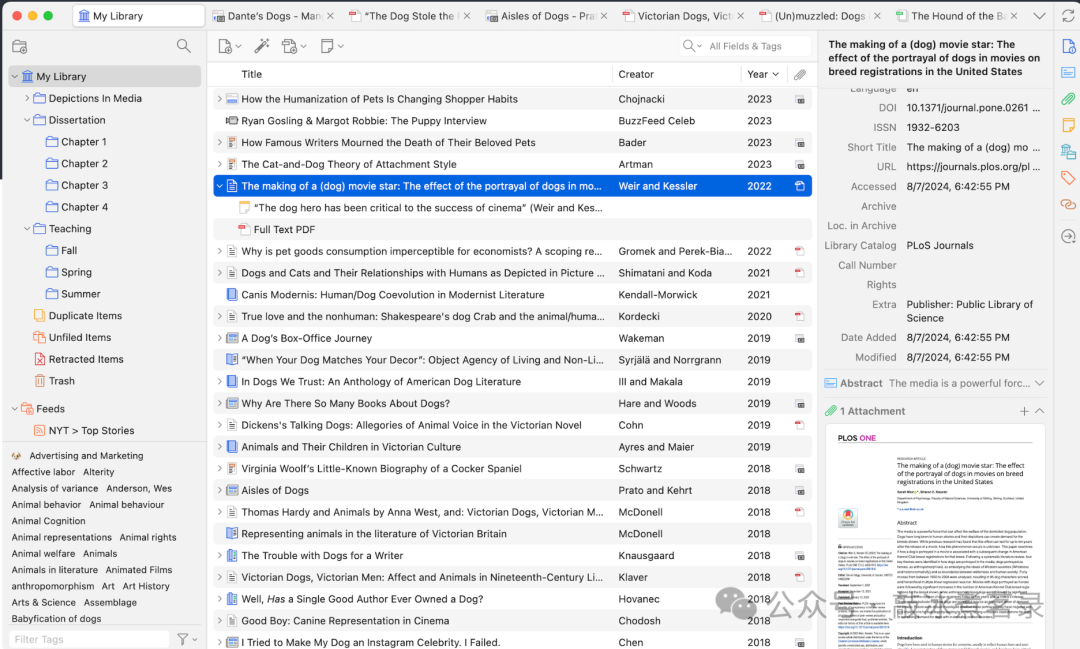Filter by the Animal Cognition tag
Image resolution: width=1080 pixels, height=649 pixels.
(48, 522)
